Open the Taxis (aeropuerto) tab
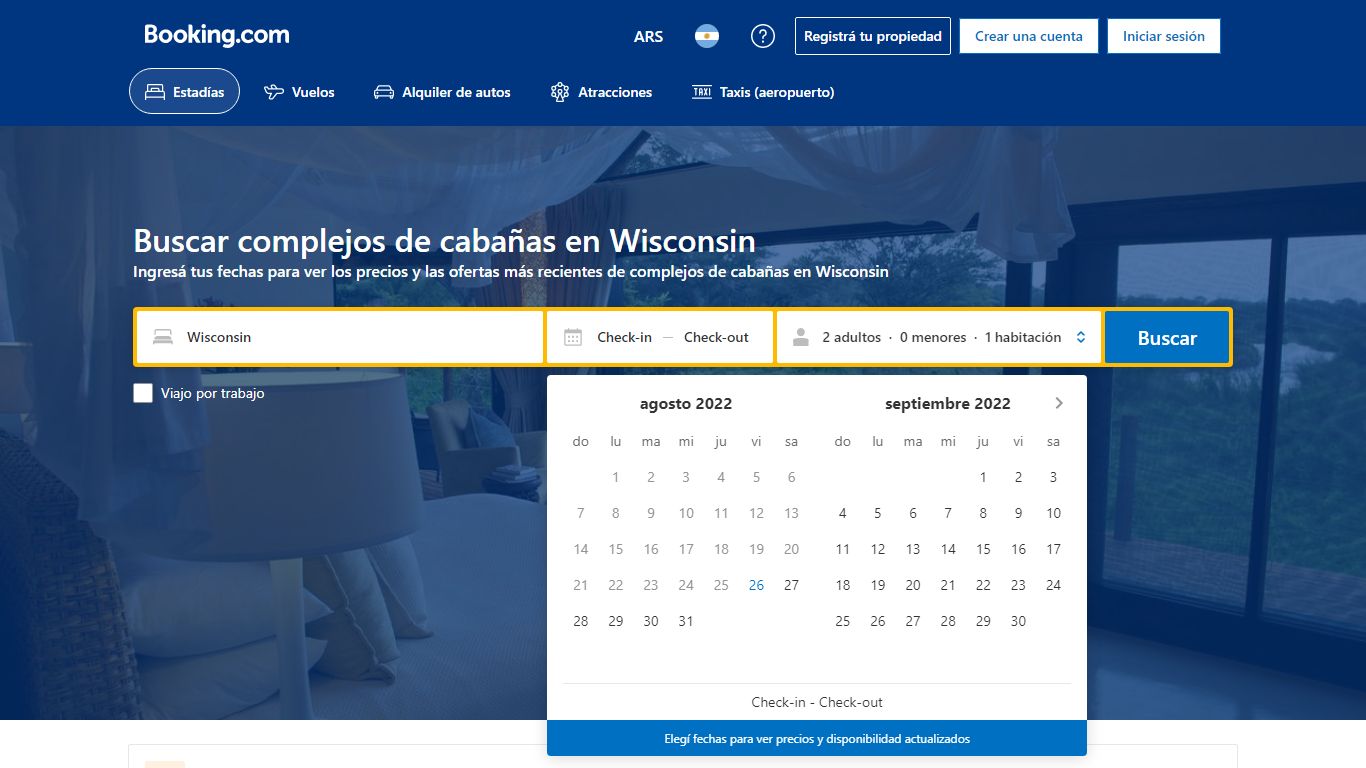Screen dimensions: 1366x768 763,92
